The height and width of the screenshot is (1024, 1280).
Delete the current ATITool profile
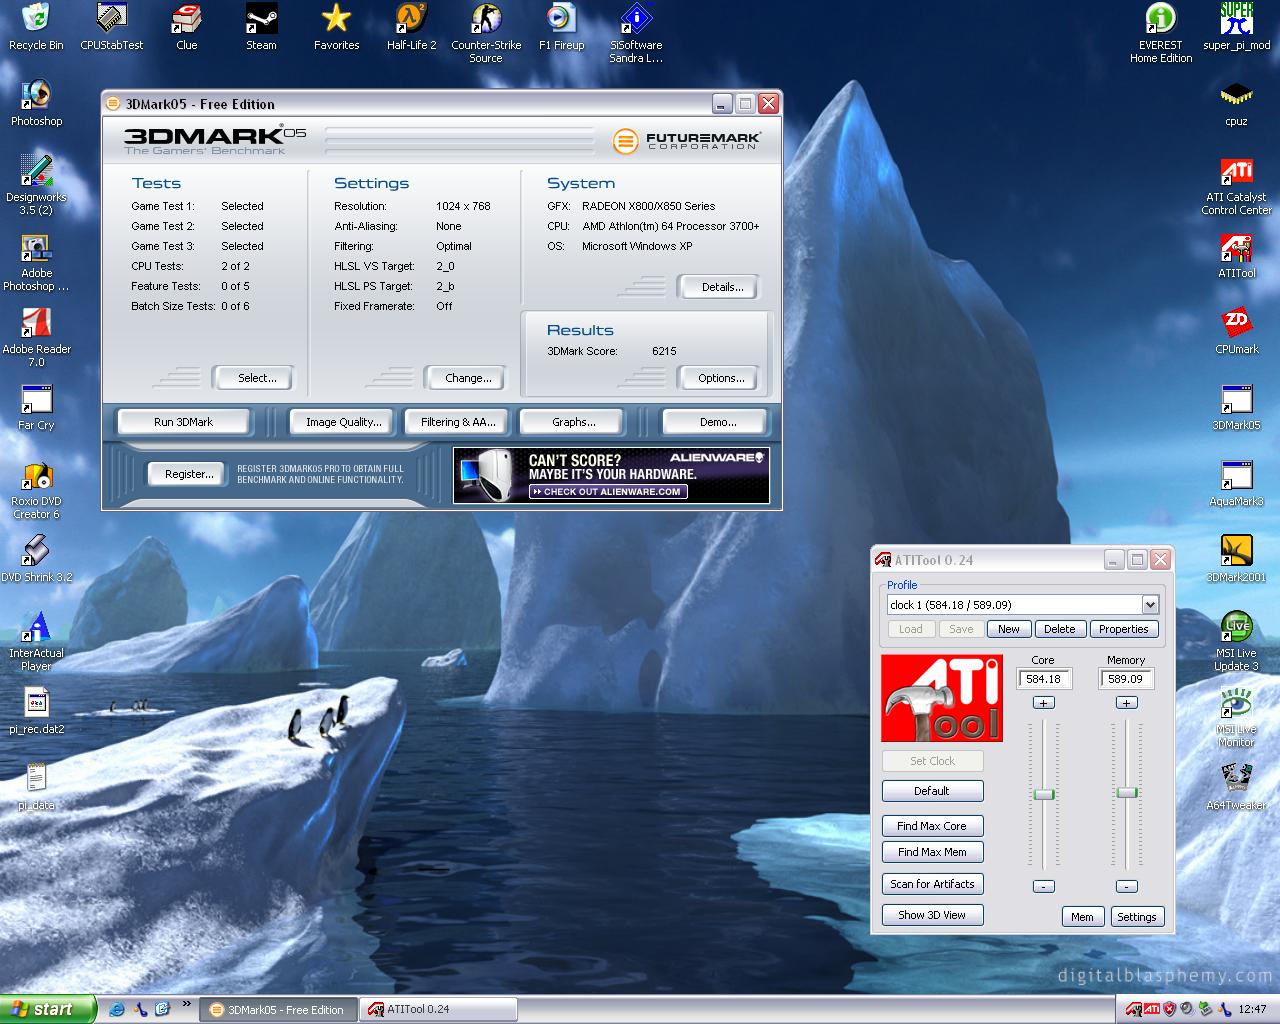click(1059, 629)
